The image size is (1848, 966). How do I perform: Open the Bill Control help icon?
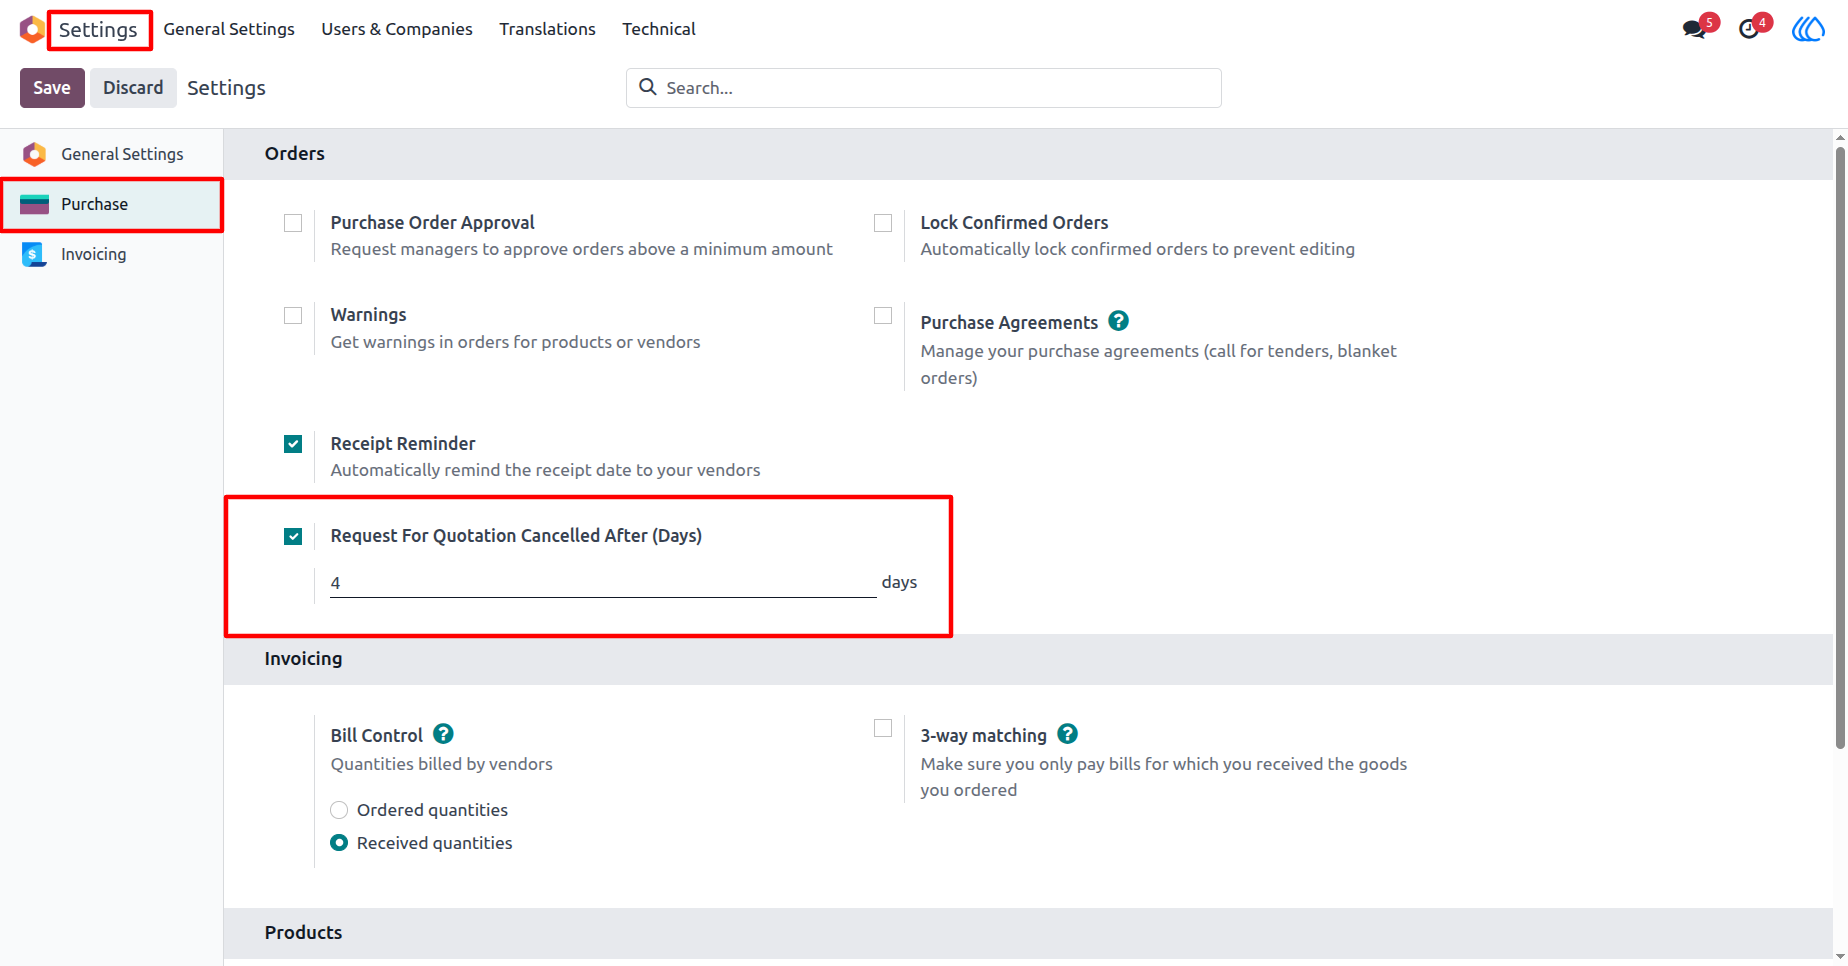point(443,734)
